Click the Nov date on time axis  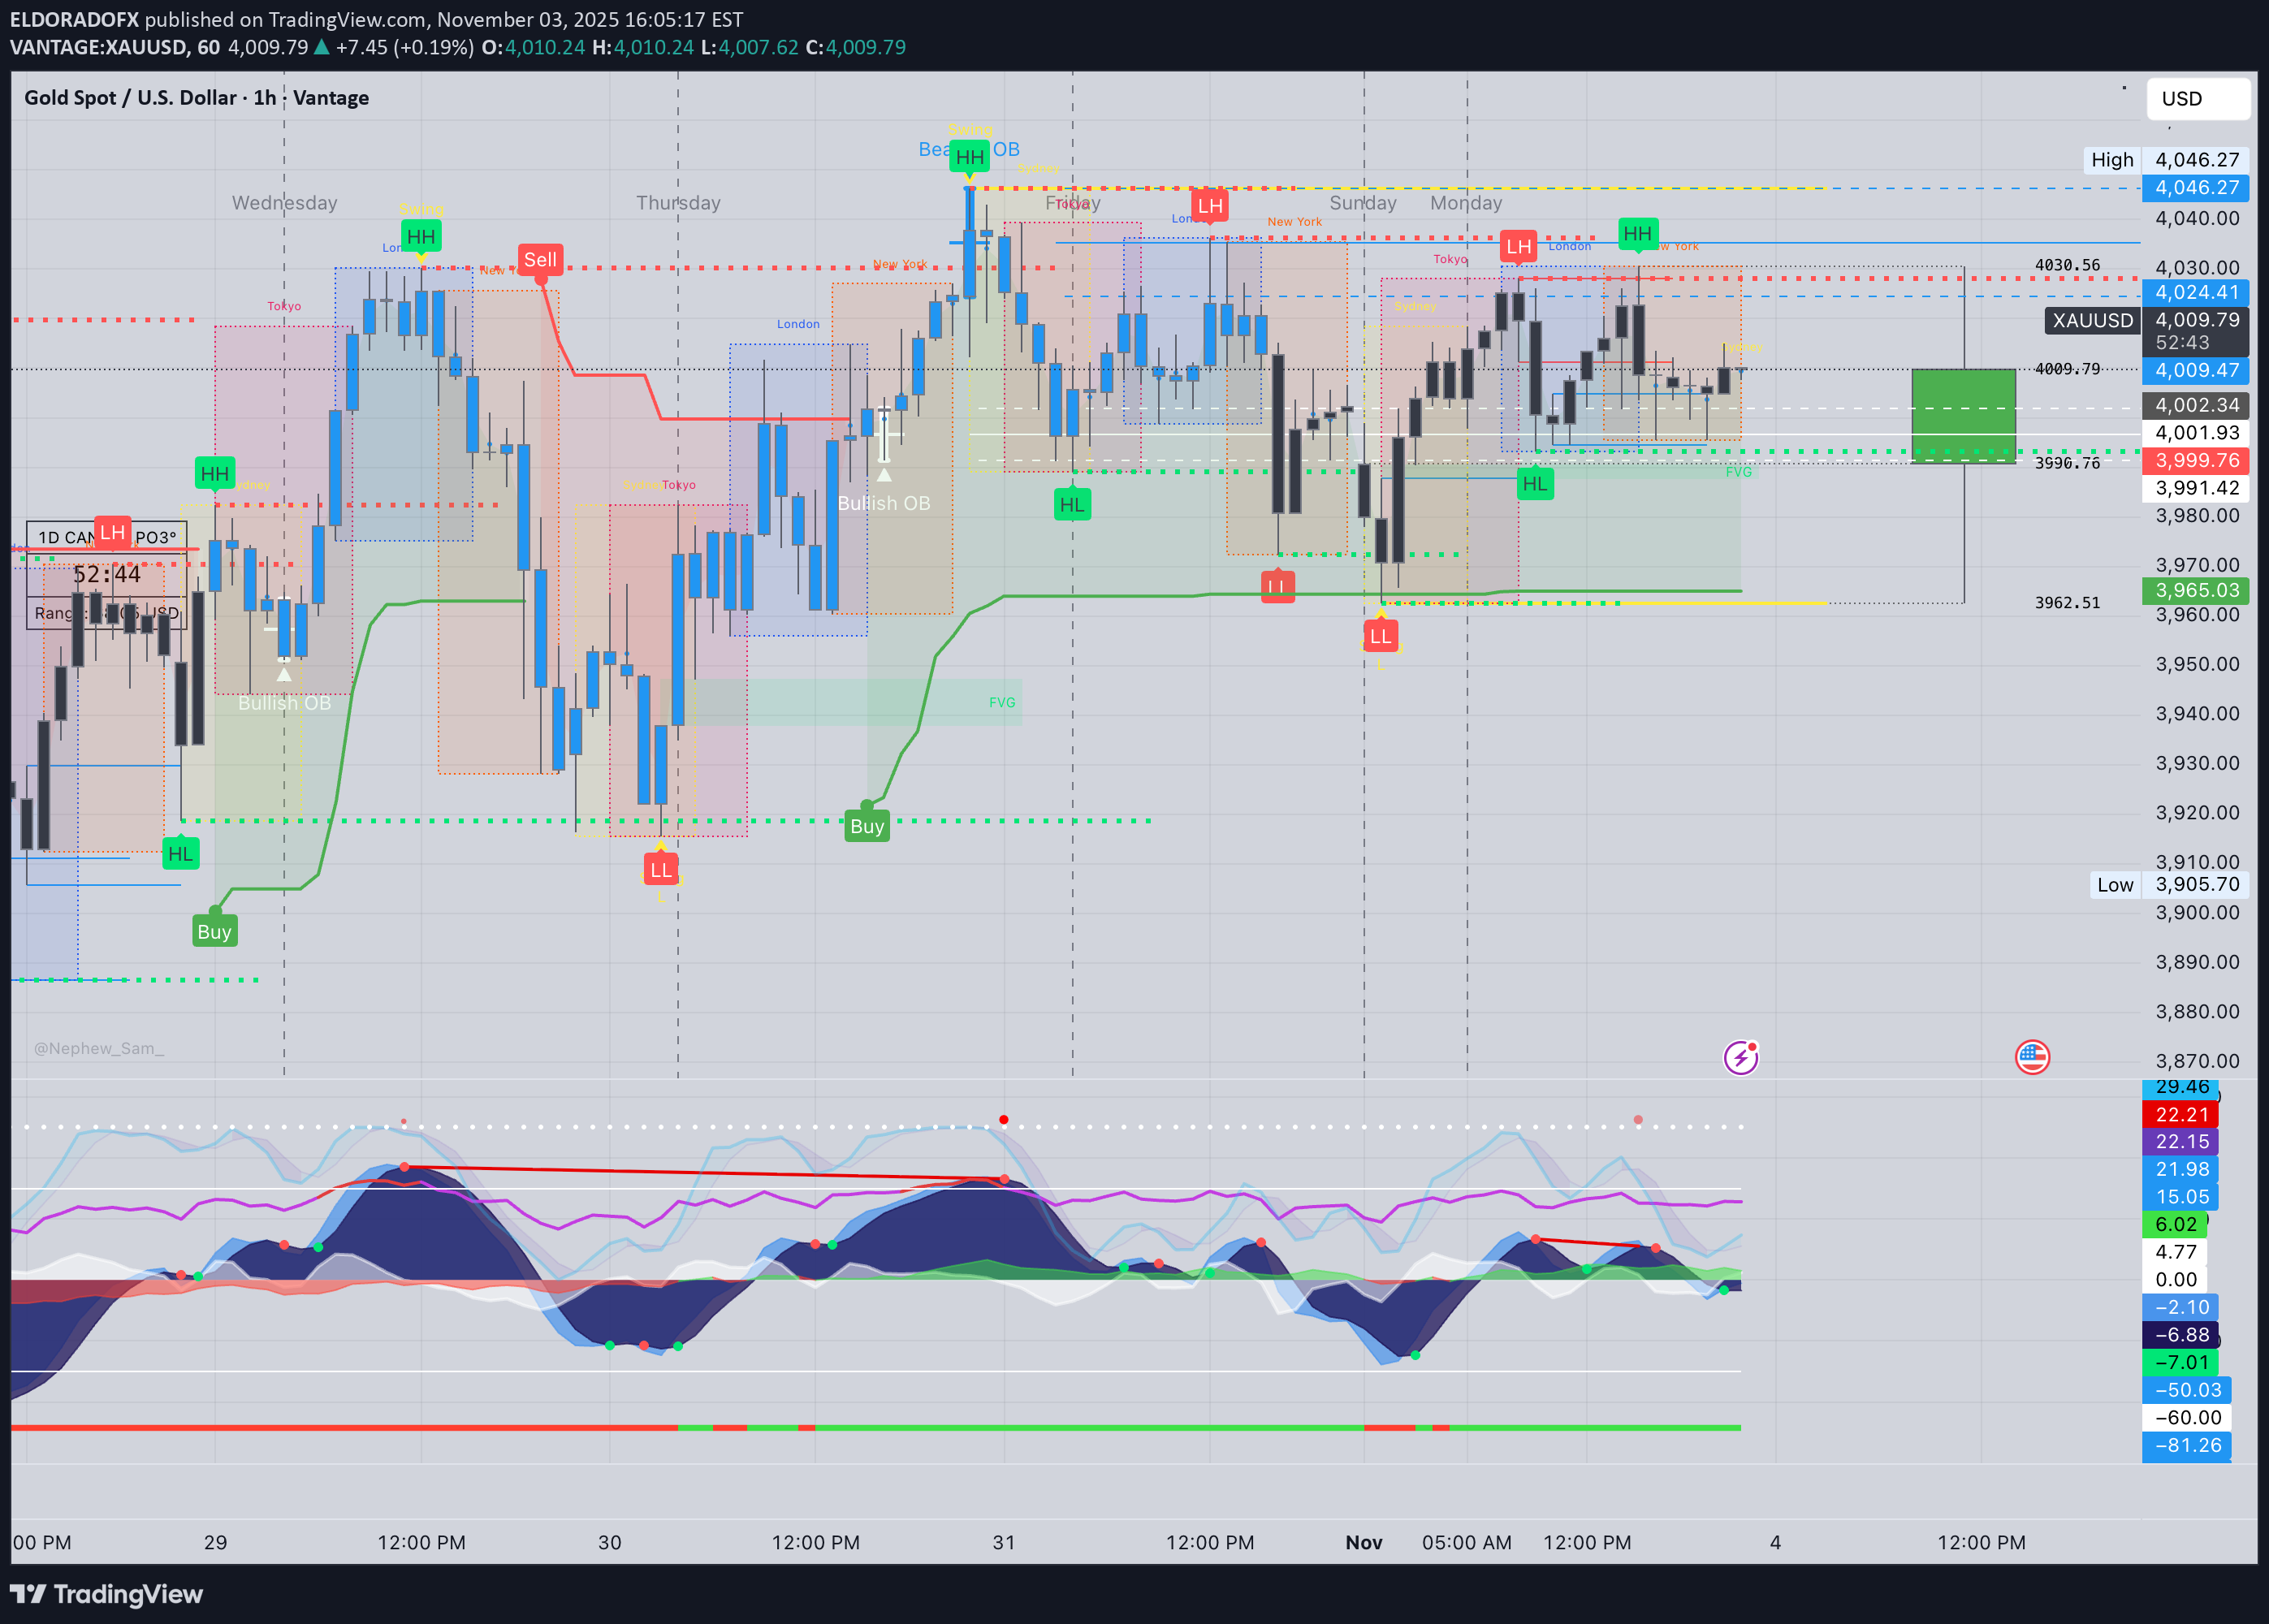1363,1542
